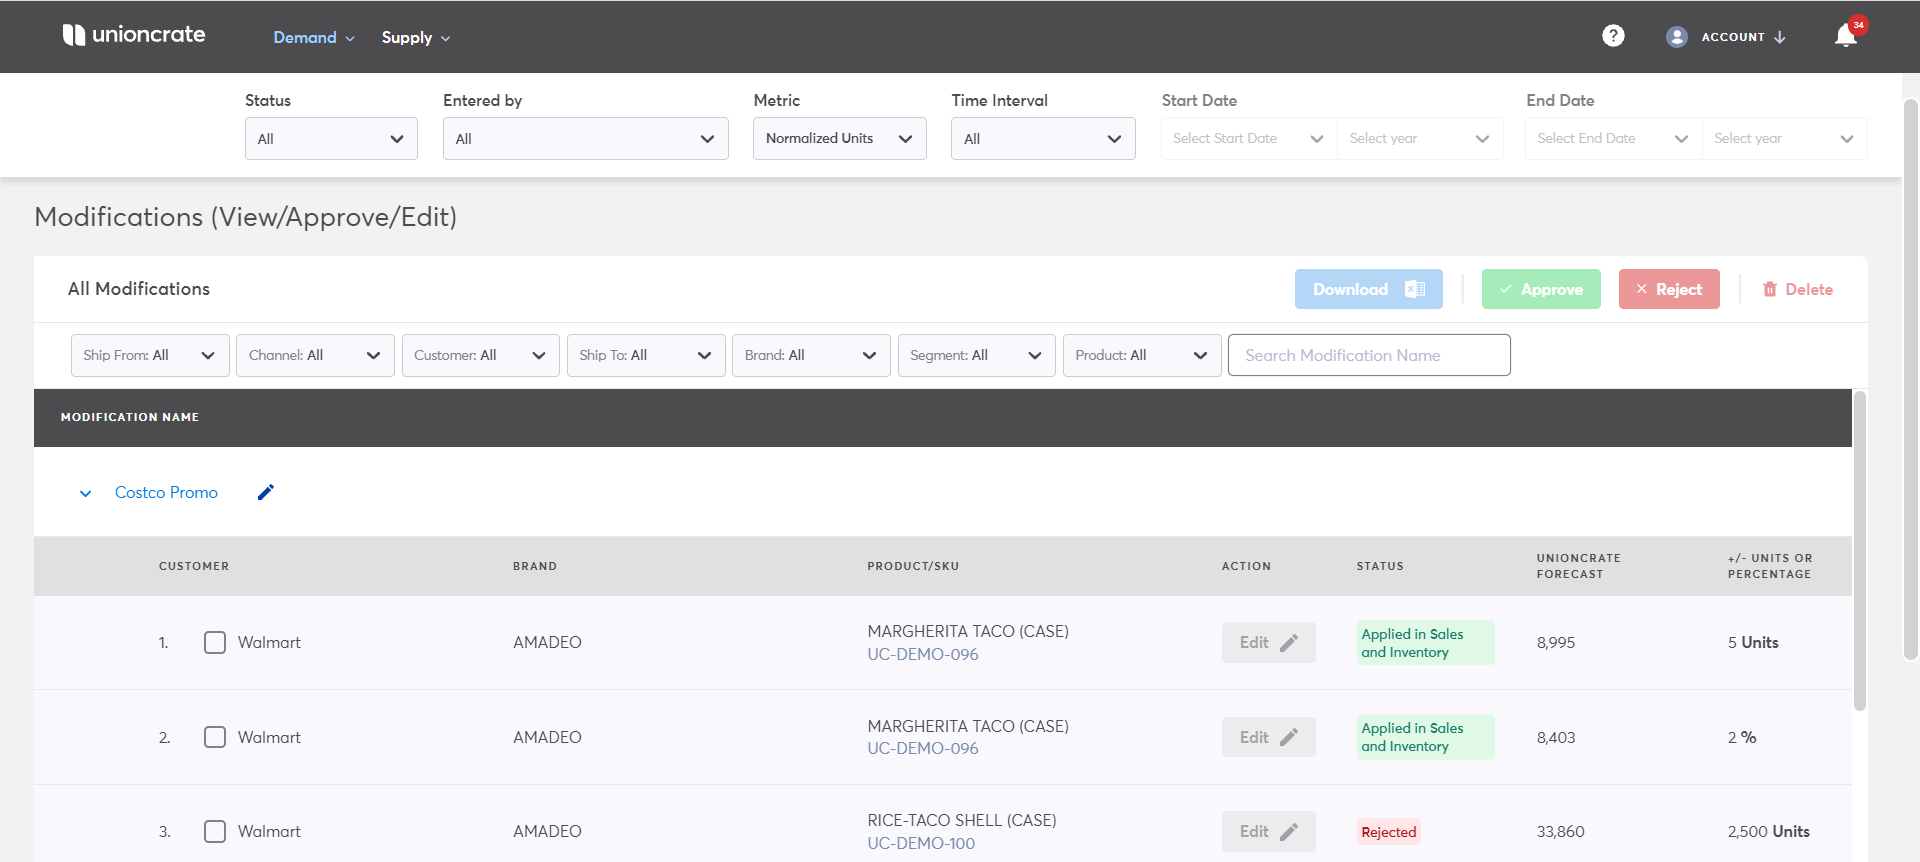Click the unioncrate logo
Image resolution: width=1920 pixels, height=862 pixels.
(x=134, y=35)
